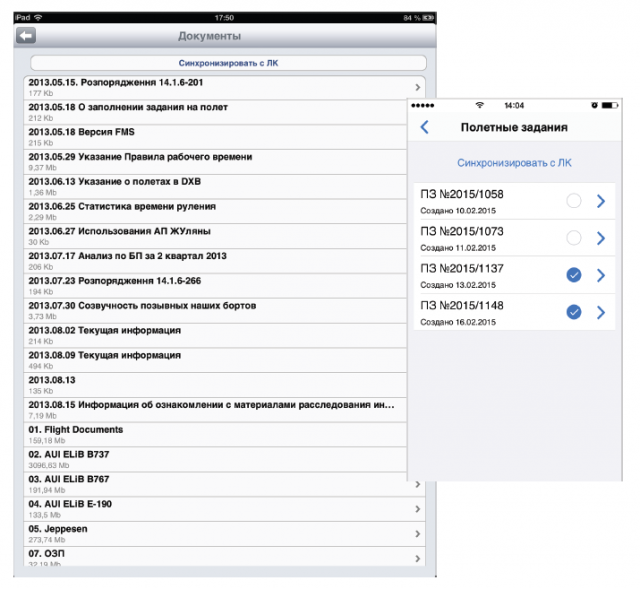Click the Wi-Fi icon in iPhone status bar
Viewport: 640px width, 589px height.
pos(480,105)
